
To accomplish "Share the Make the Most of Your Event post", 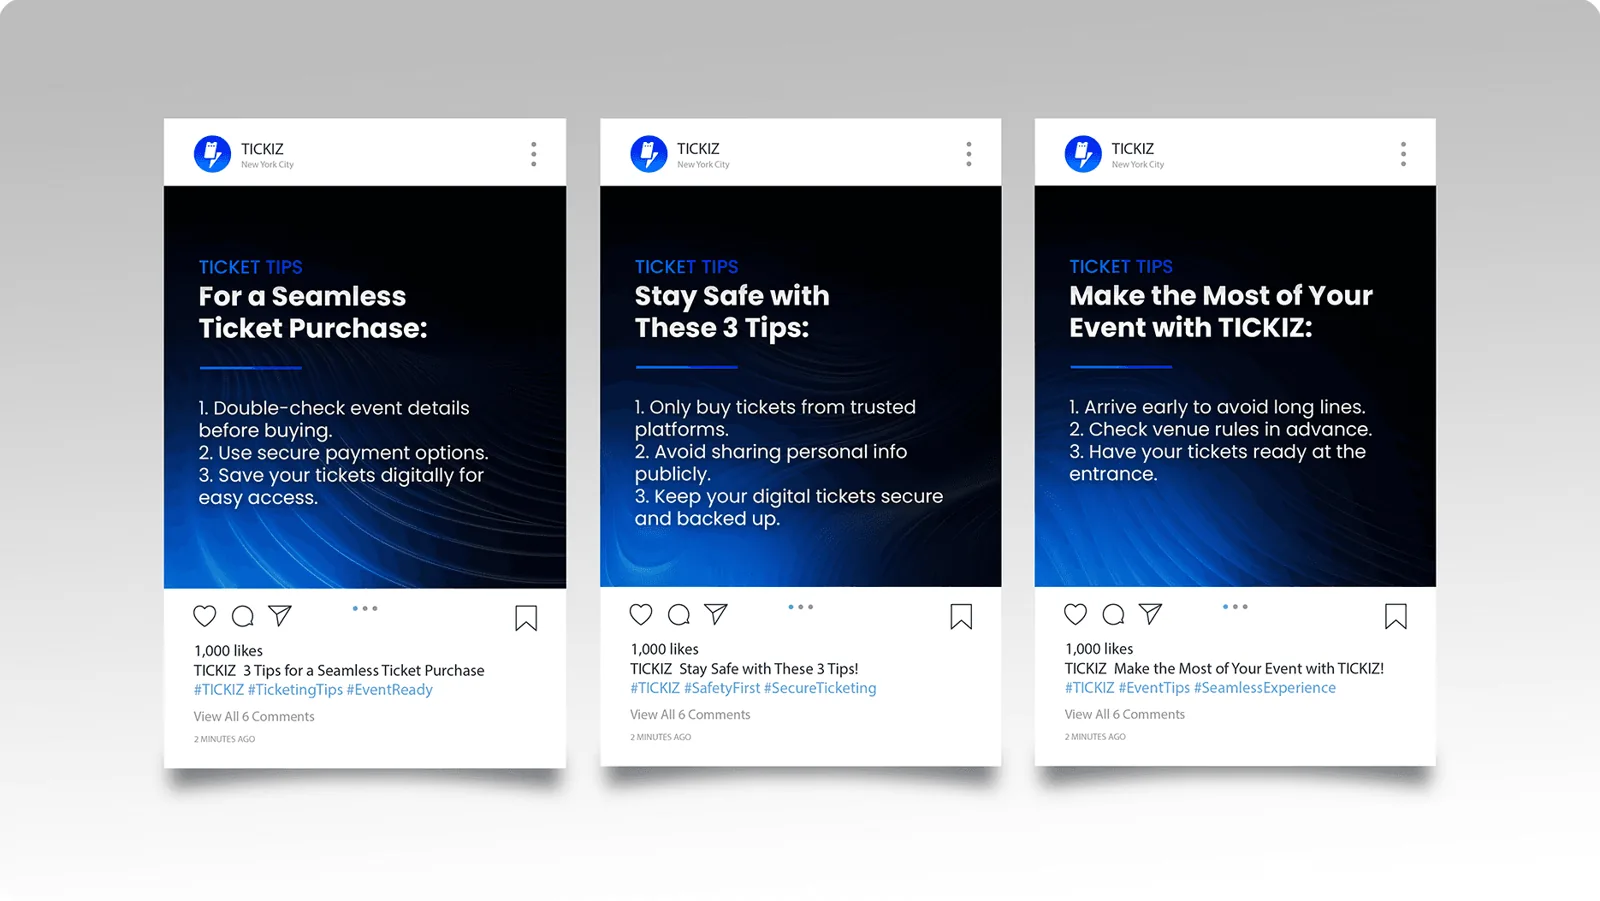I will click(x=1151, y=614).
